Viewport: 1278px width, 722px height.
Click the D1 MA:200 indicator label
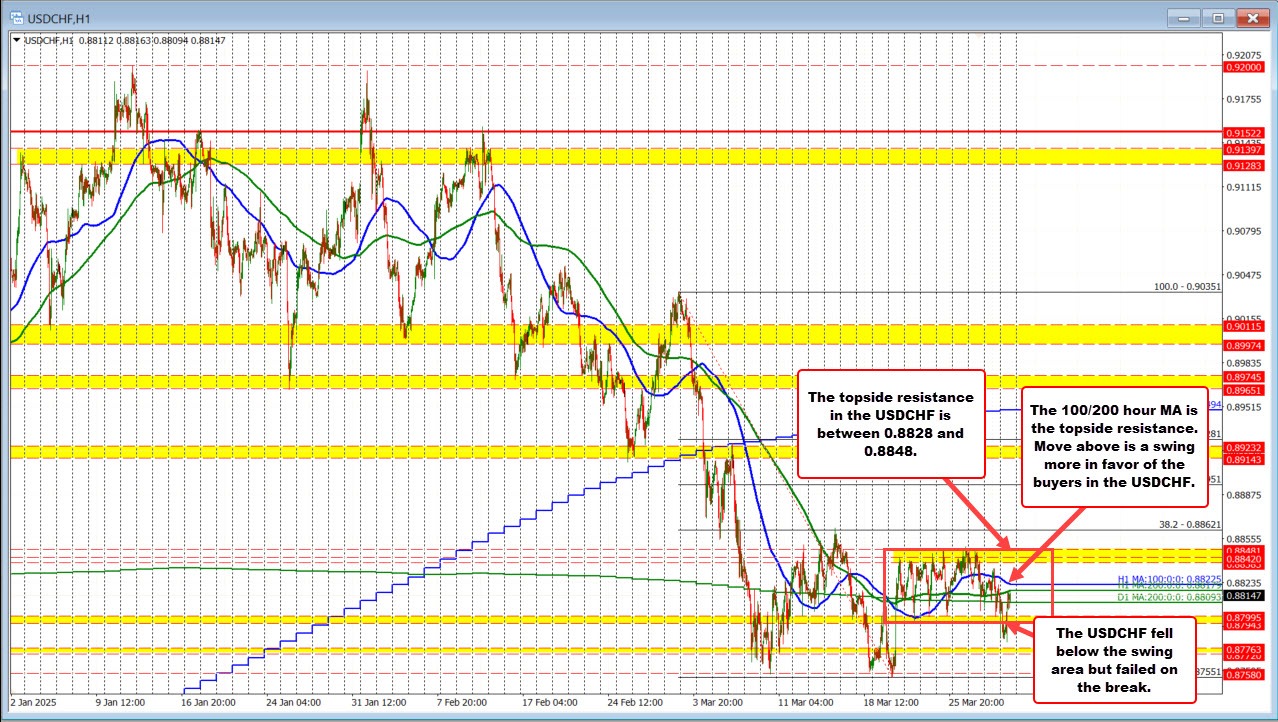[x=1166, y=598]
